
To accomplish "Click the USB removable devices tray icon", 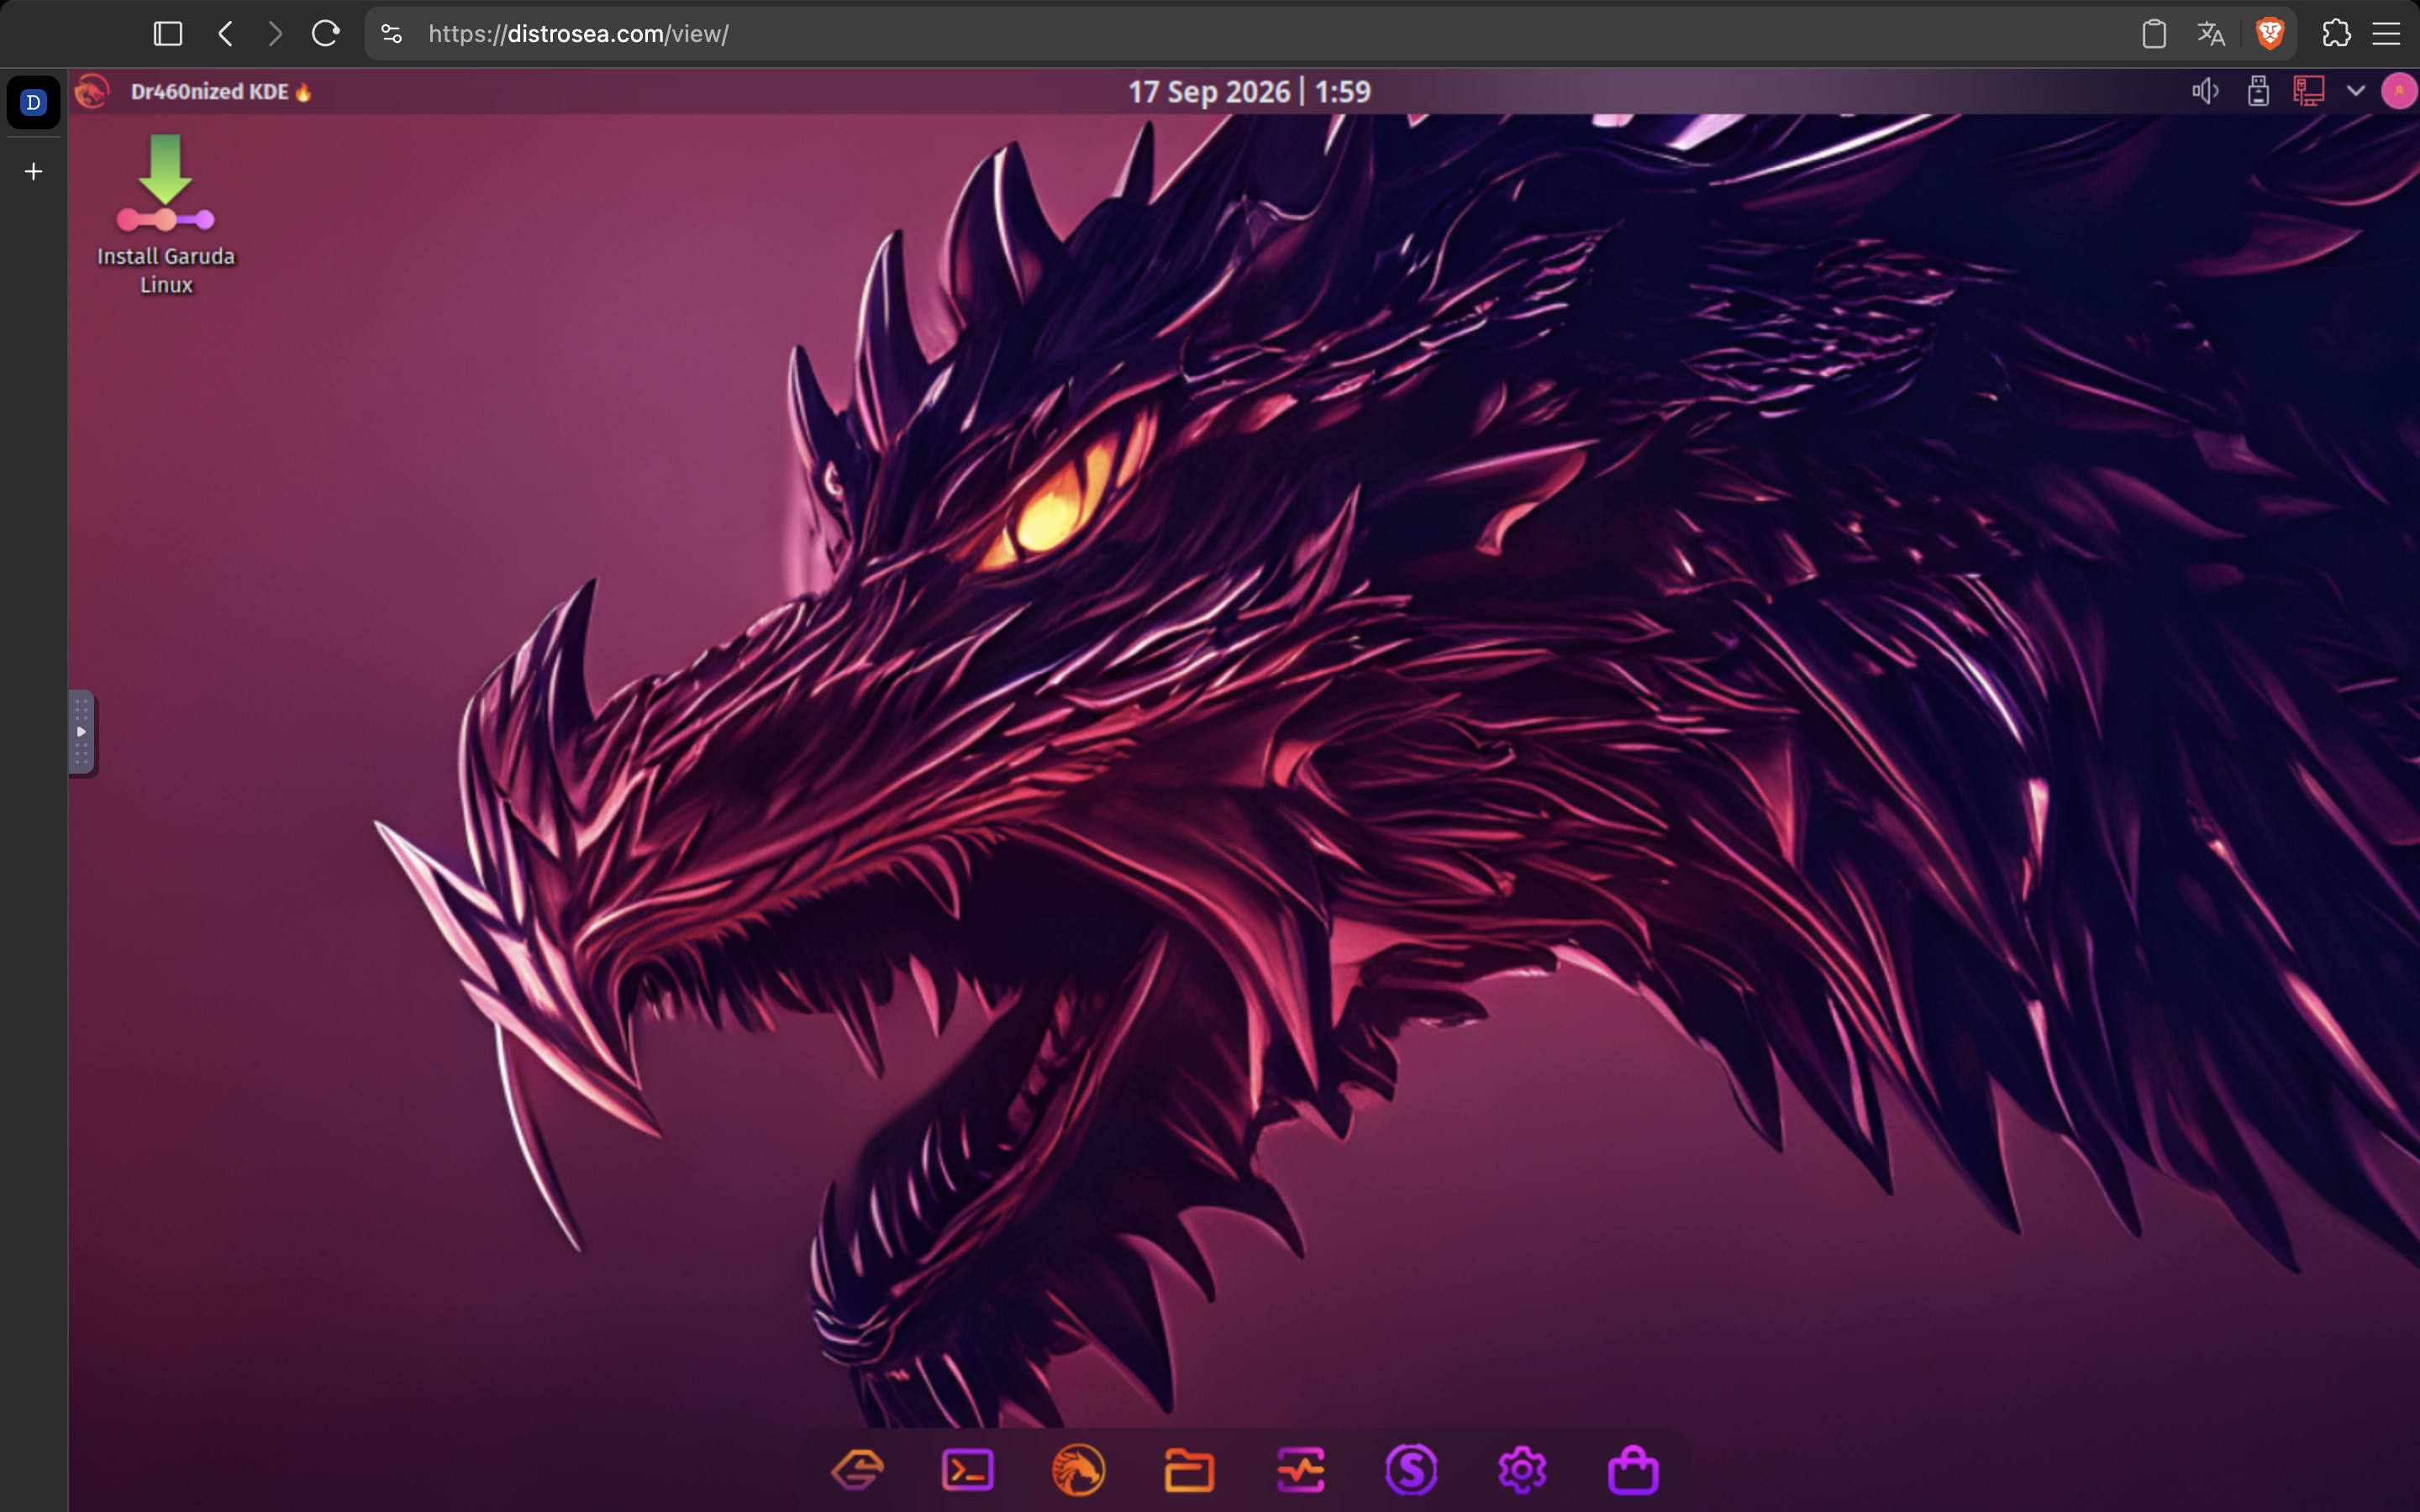I will click(x=2258, y=92).
